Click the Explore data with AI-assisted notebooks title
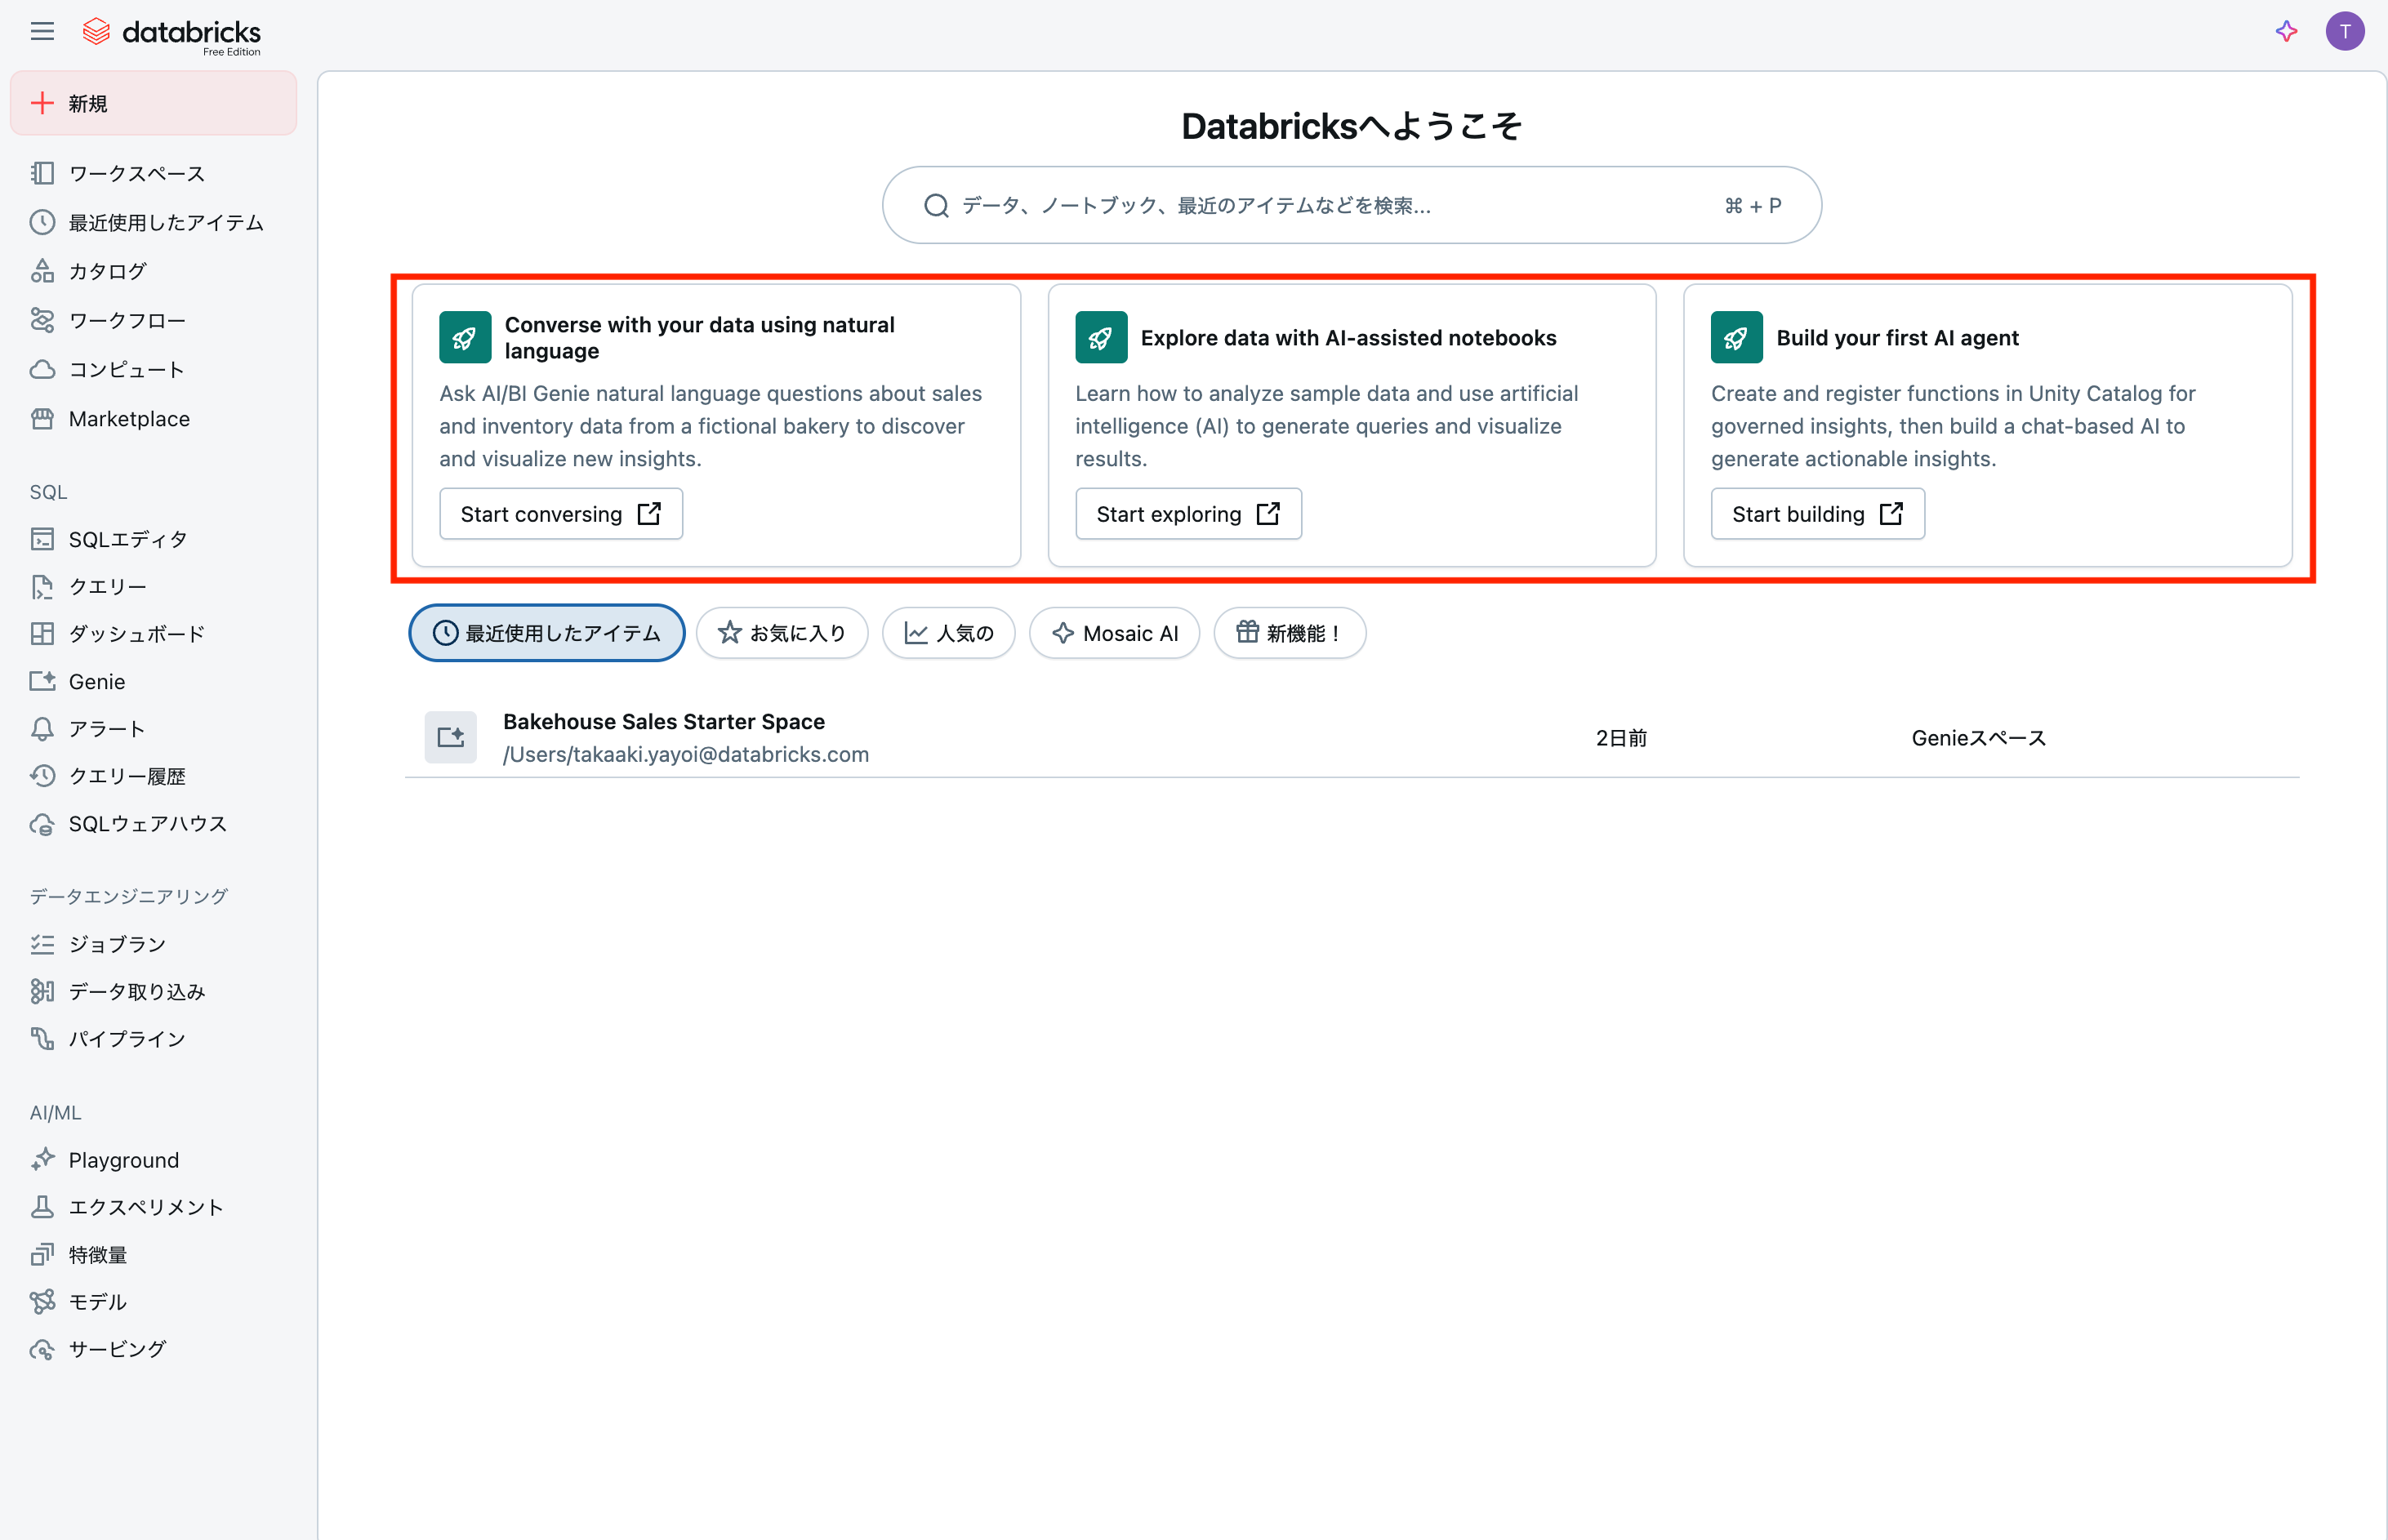The height and width of the screenshot is (1540, 2388). (x=1348, y=338)
